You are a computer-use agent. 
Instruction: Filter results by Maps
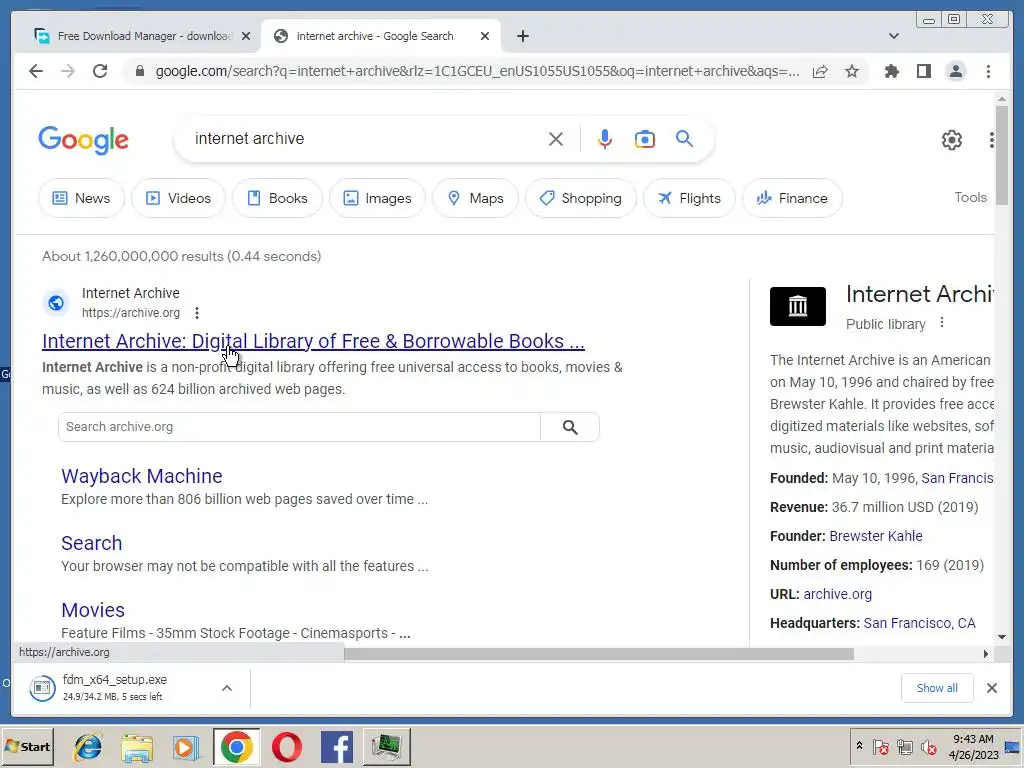(475, 198)
